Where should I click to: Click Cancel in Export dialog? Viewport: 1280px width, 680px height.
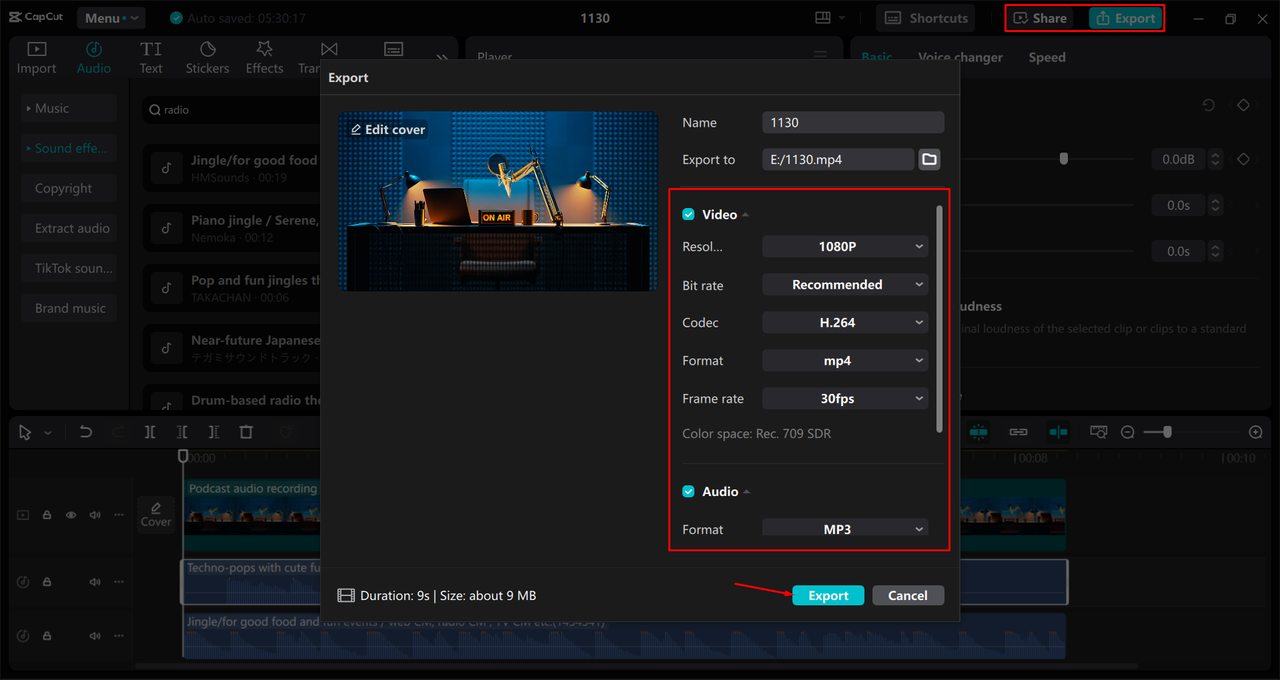click(x=908, y=595)
